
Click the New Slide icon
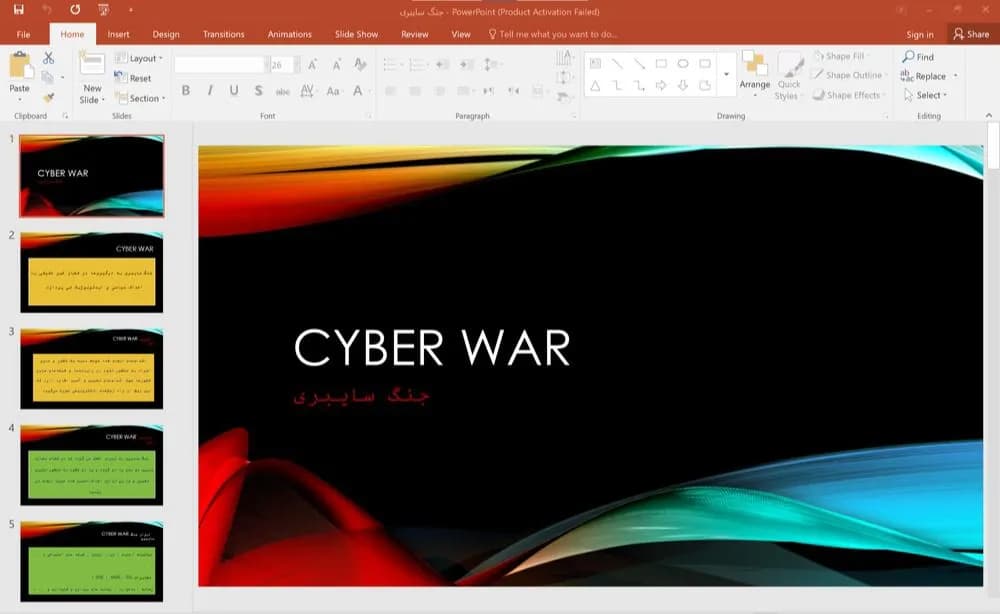pos(92,64)
